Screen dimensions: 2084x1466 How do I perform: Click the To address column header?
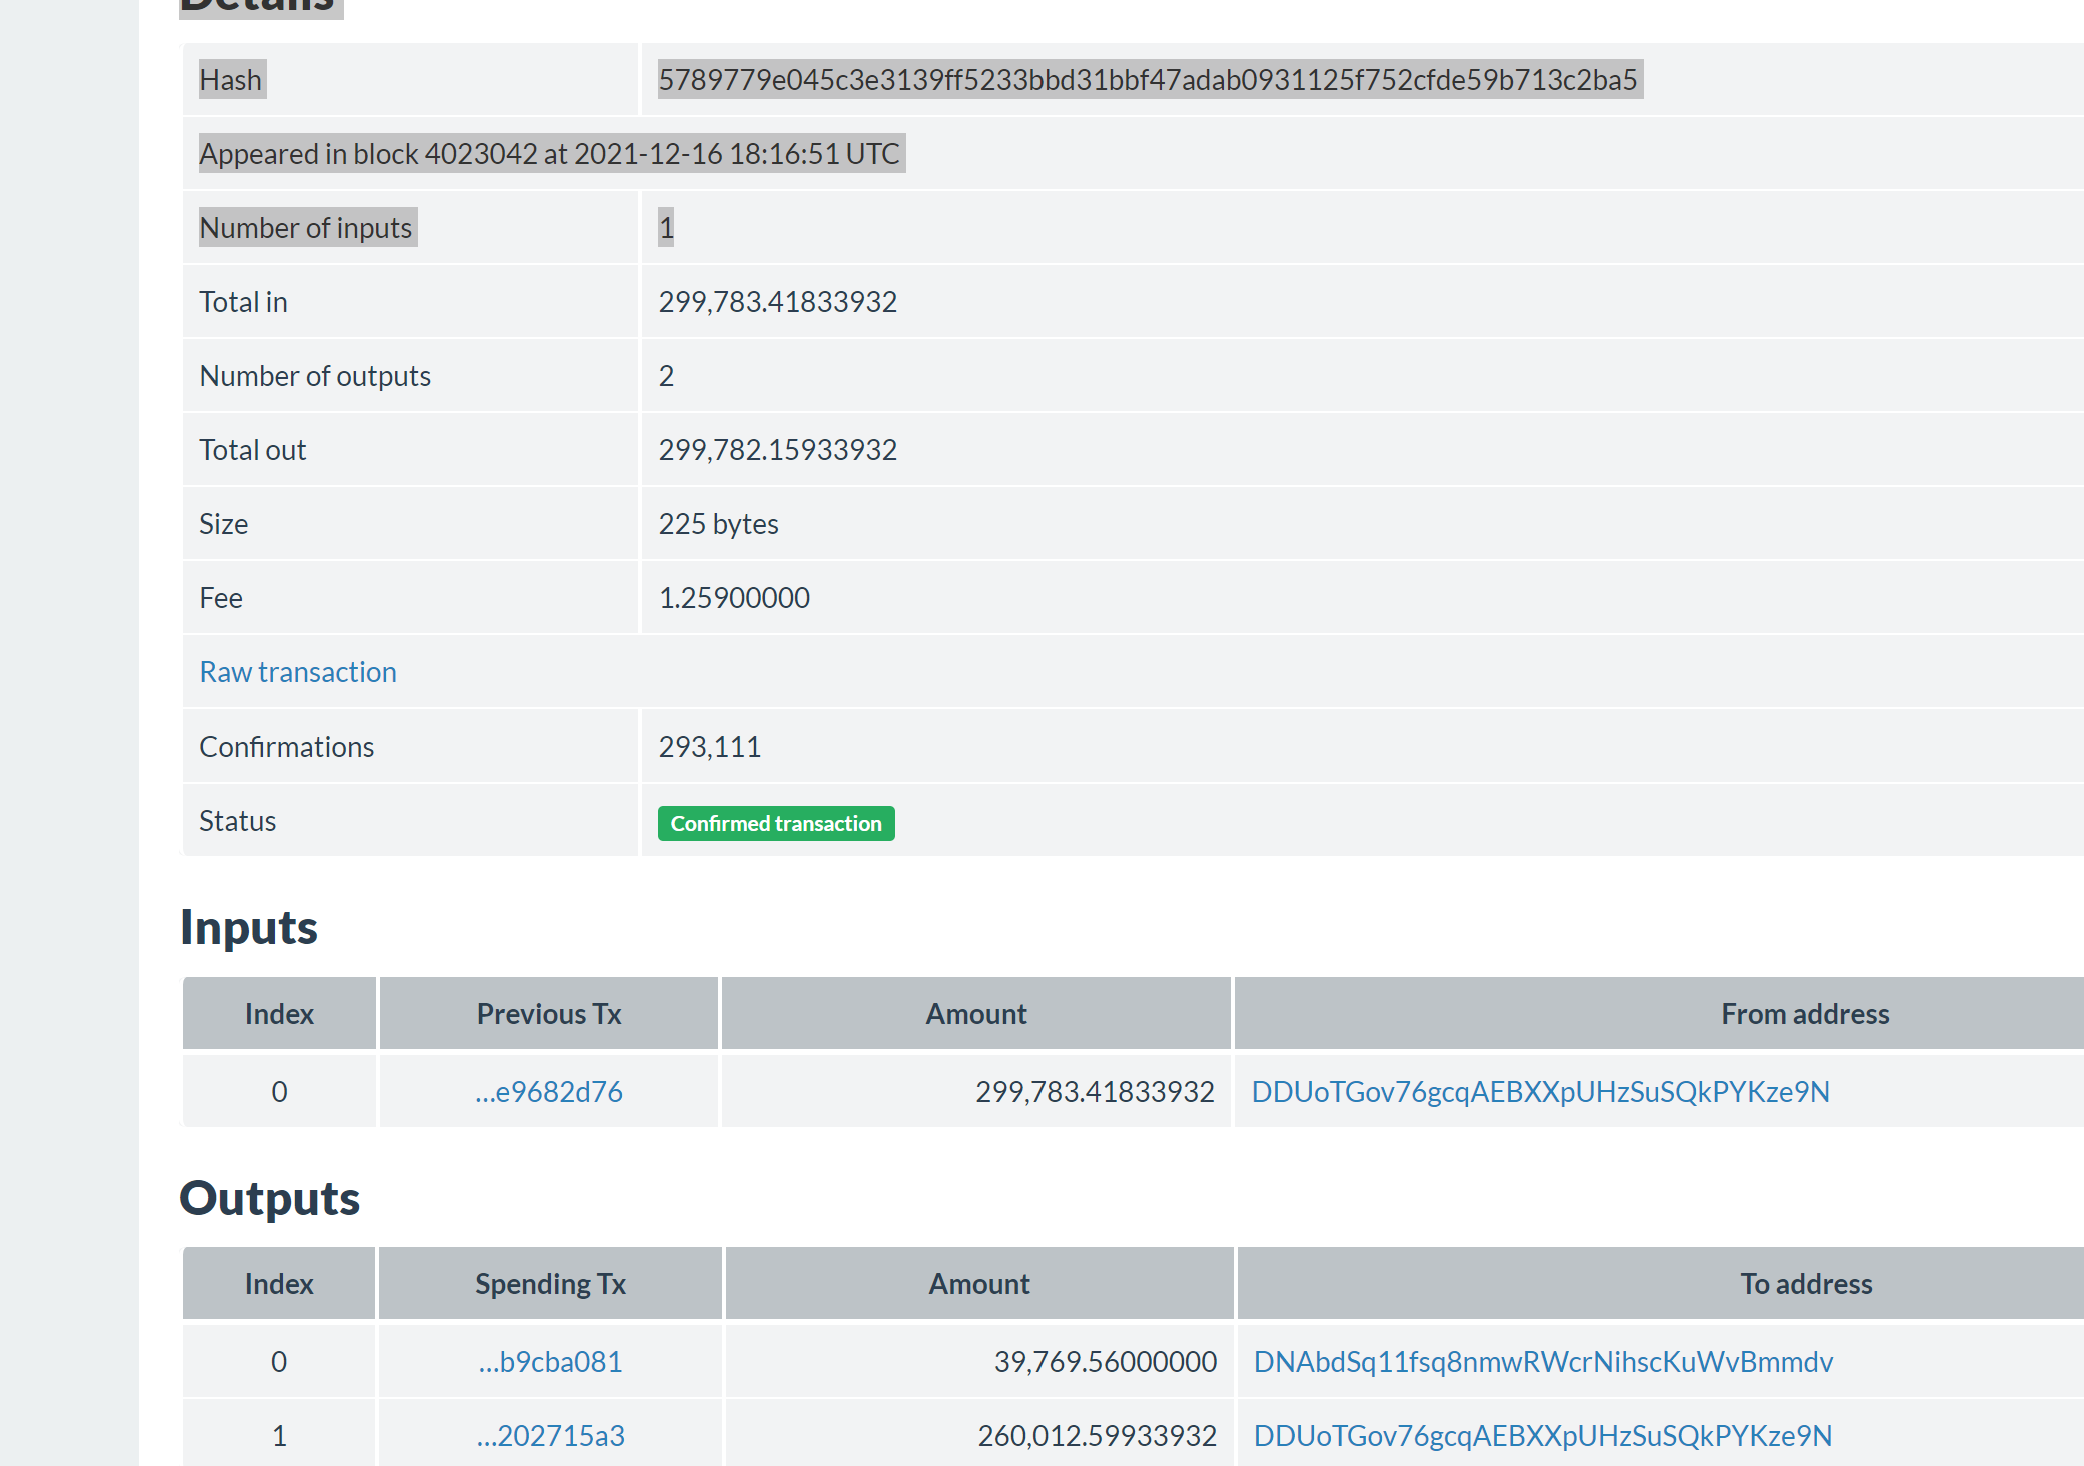[x=1806, y=1283]
